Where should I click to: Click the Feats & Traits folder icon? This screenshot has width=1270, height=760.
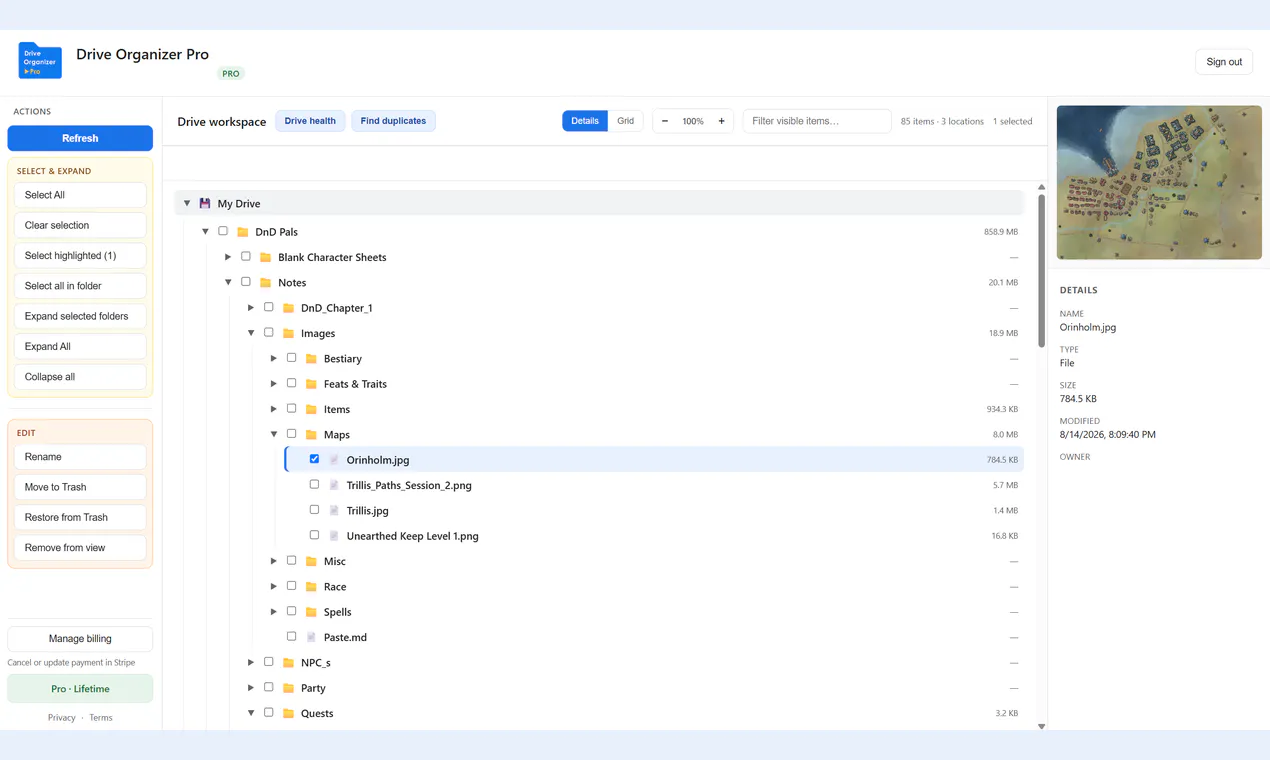click(311, 384)
